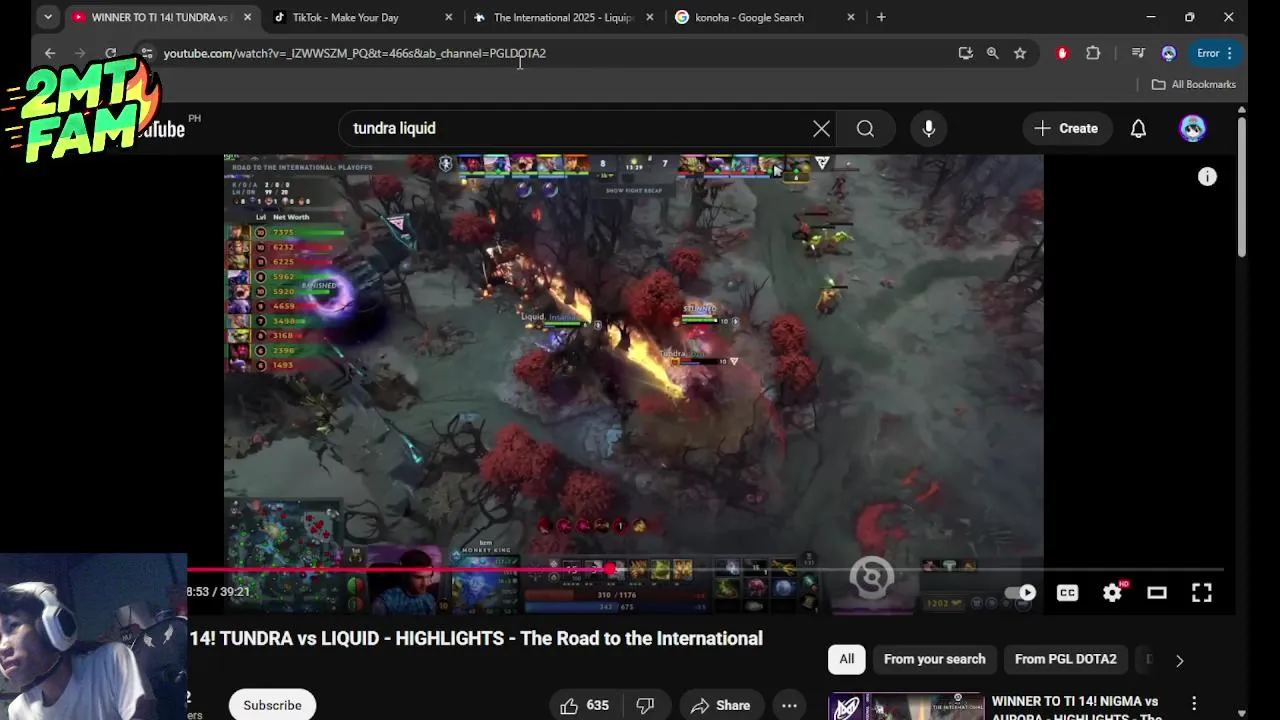Bookmark this page with the star

point(1020,53)
